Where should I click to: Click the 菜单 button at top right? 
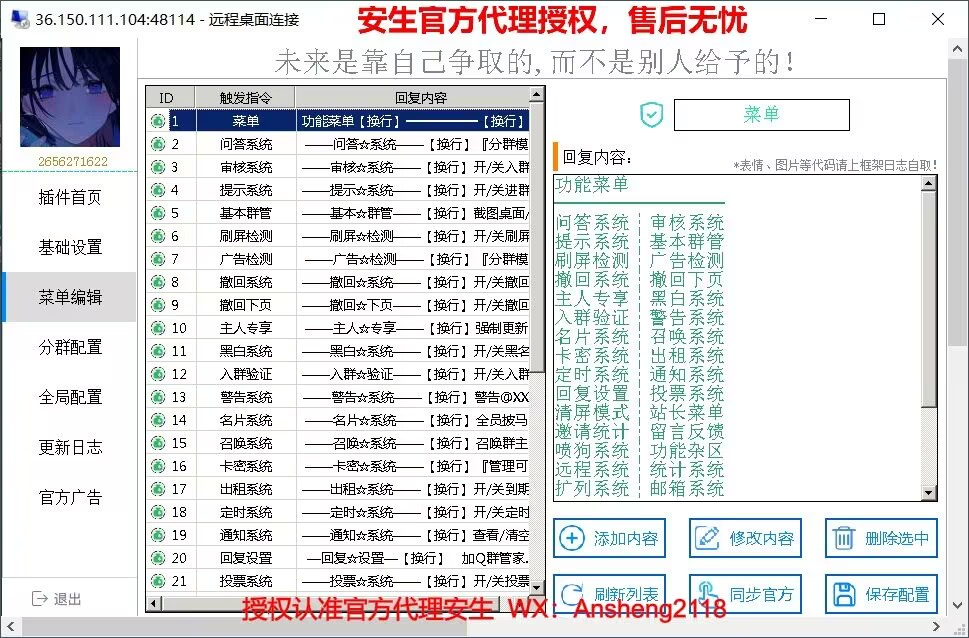tap(762, 115)
